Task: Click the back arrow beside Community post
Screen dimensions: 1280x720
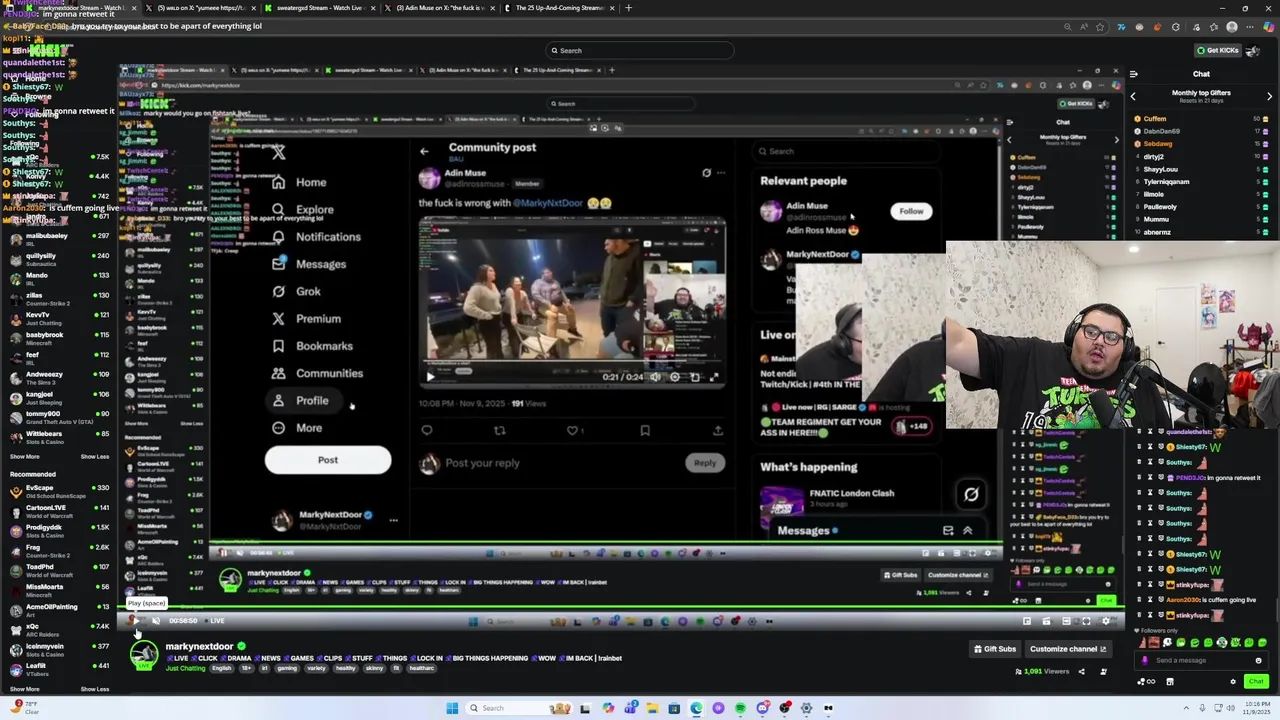Action: tap(424, 151)
